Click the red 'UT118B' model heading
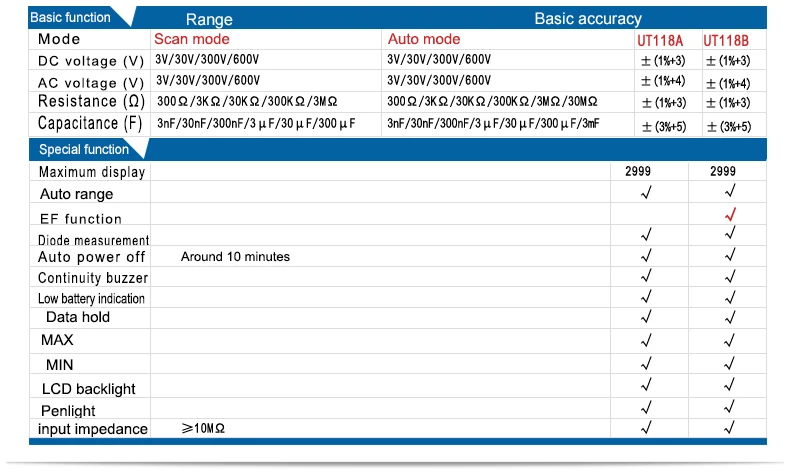Image resolution: width=790 pixels, height=472 pixels. coord(726,40)
